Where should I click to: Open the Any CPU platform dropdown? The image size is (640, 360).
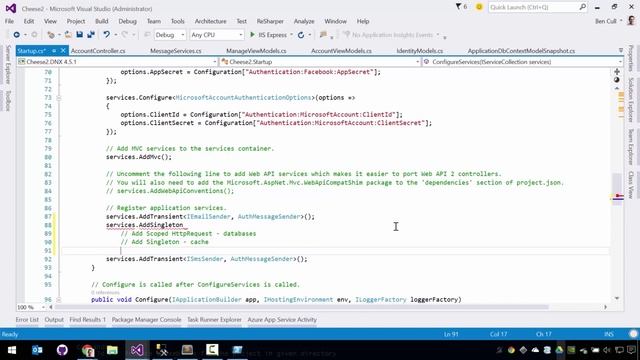pyautogui.click(x=217, y=35)
